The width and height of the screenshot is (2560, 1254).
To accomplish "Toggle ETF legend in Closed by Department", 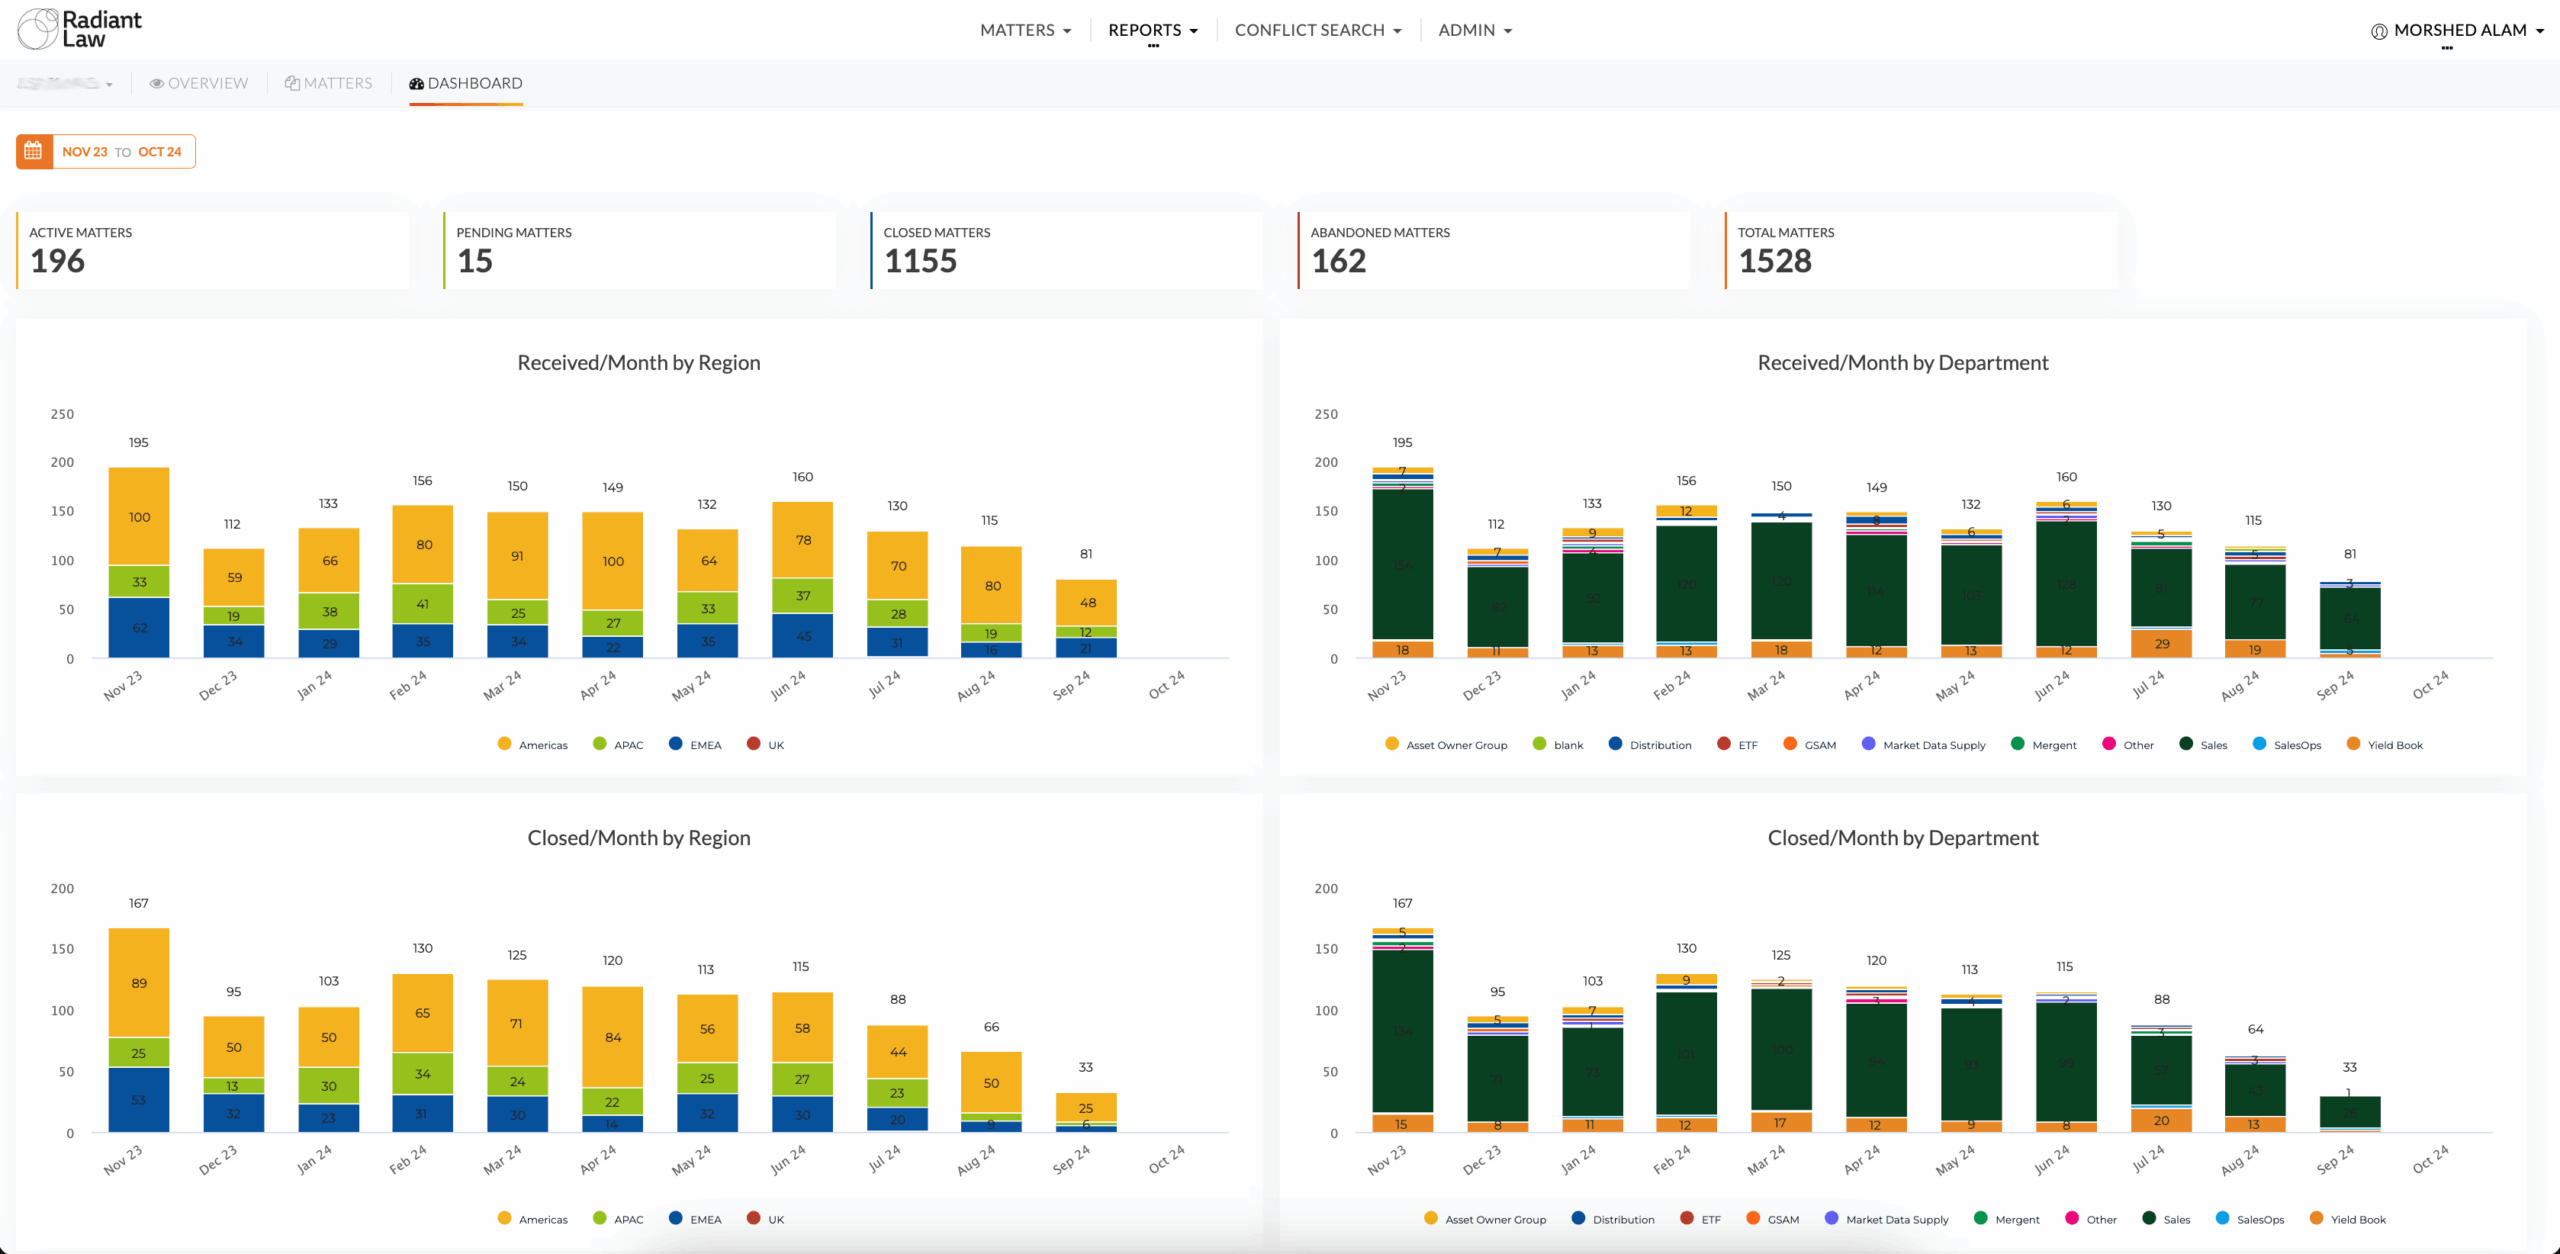I will pyautogui.click(x=1701, y=1219).
